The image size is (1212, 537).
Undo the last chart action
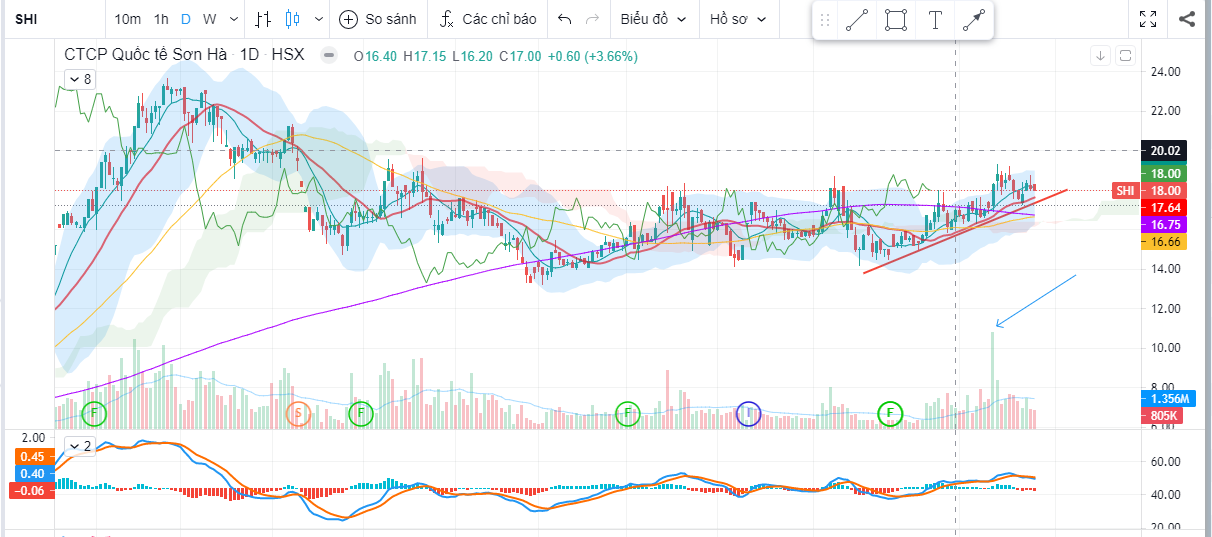[x=565, y=19]
